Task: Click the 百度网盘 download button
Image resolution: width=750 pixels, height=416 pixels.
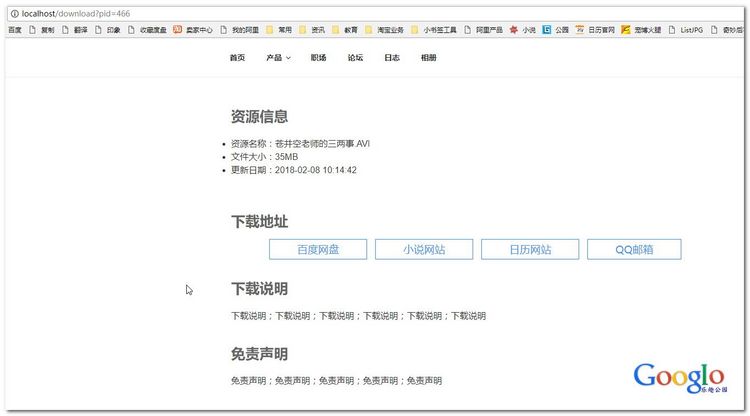Action: (x=318, y=249)
